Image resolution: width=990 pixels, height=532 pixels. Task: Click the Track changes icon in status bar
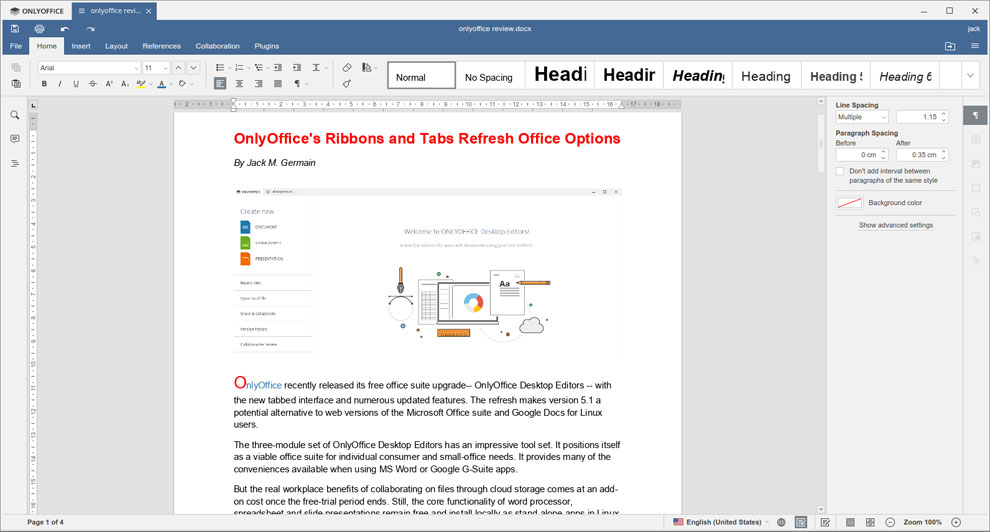tap(825, 523)
